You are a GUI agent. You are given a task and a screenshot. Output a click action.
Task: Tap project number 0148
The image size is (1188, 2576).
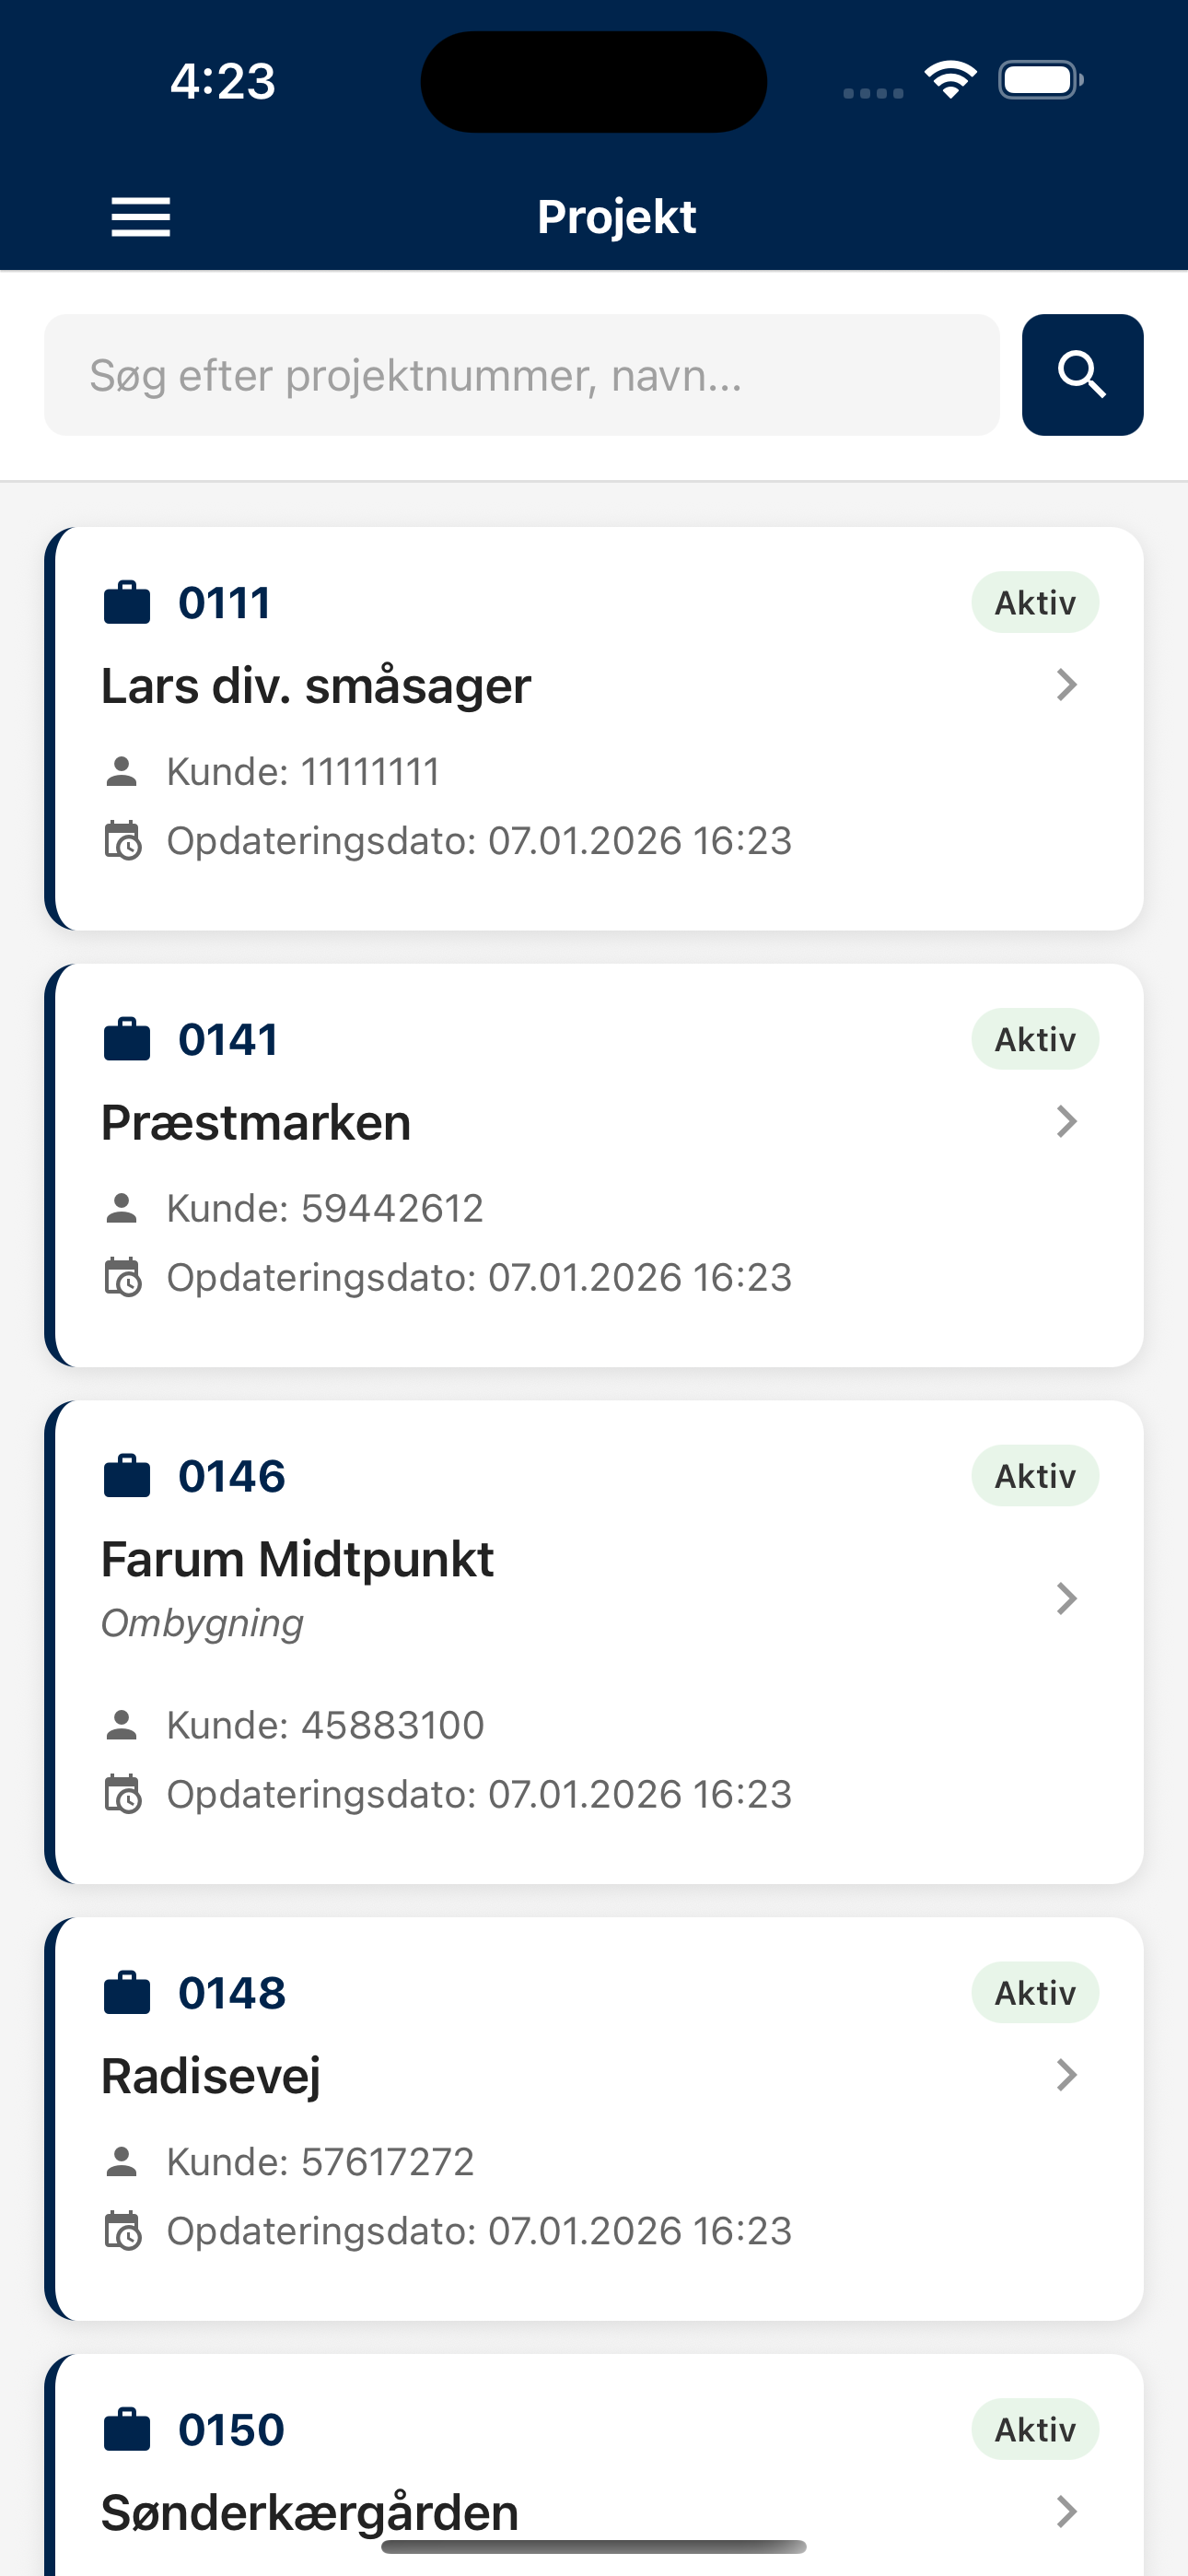(x=232, y=1992)
